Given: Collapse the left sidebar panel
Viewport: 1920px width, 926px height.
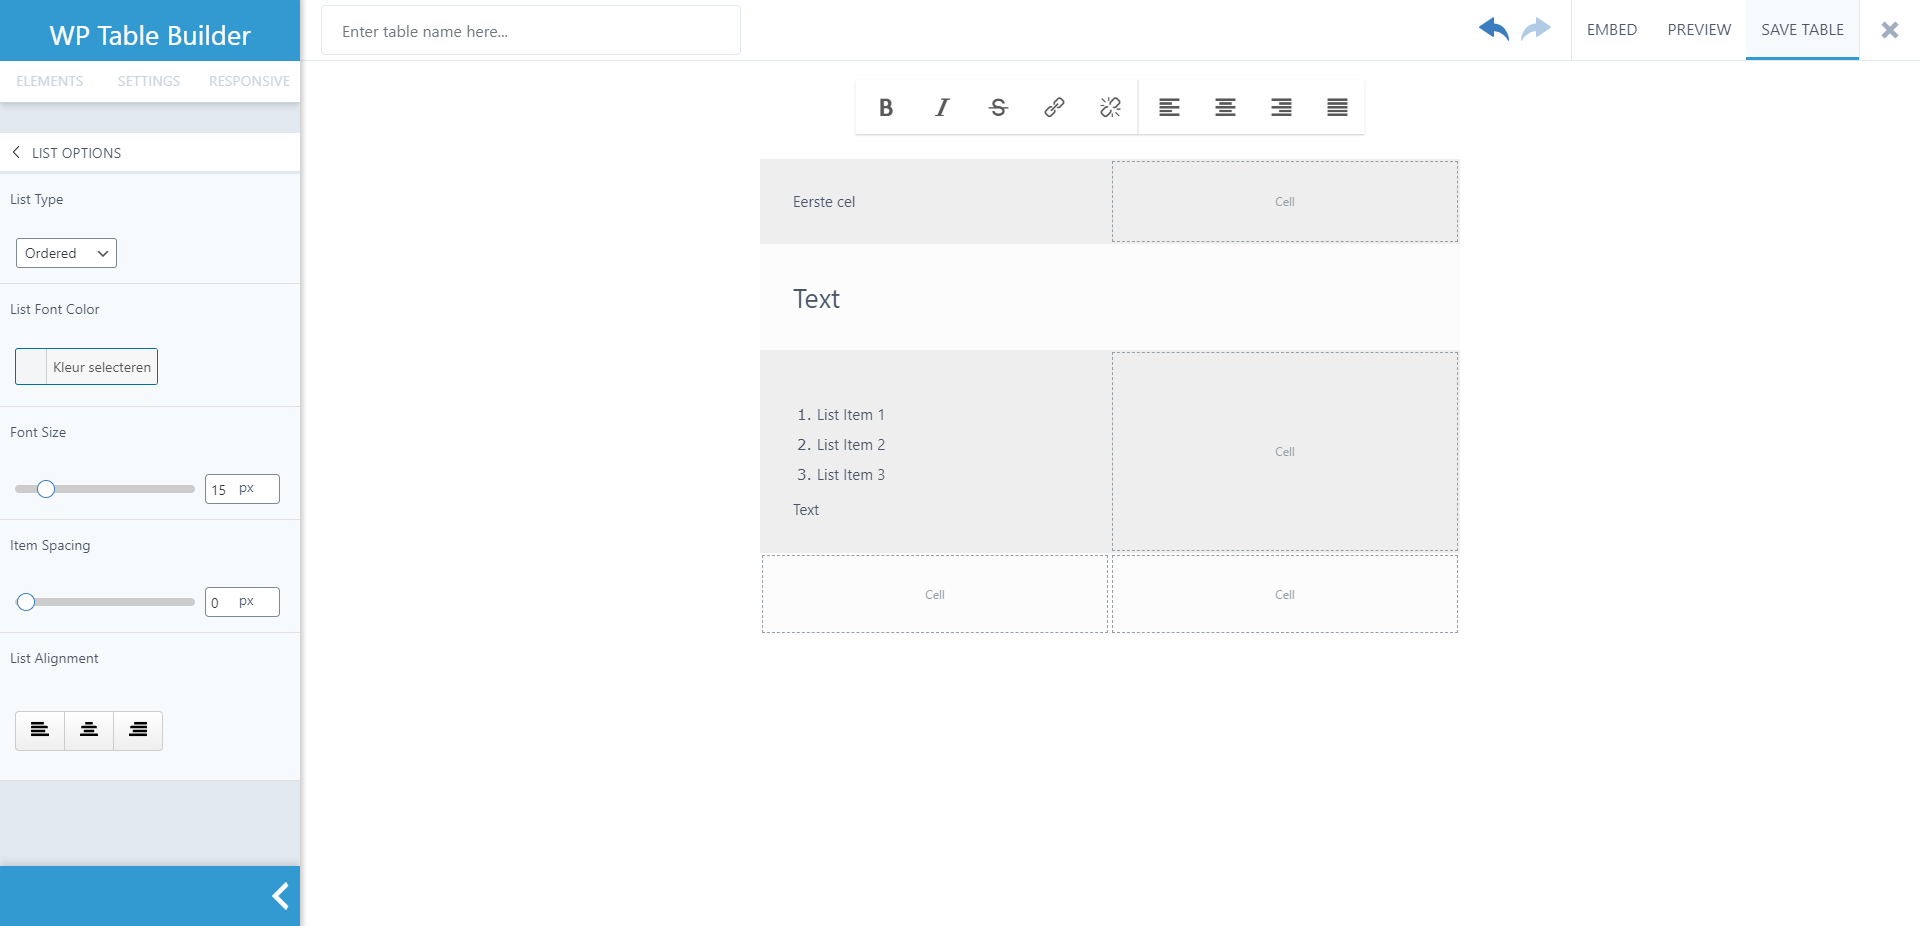Looking at the screenshot, I should pos(280,896).
